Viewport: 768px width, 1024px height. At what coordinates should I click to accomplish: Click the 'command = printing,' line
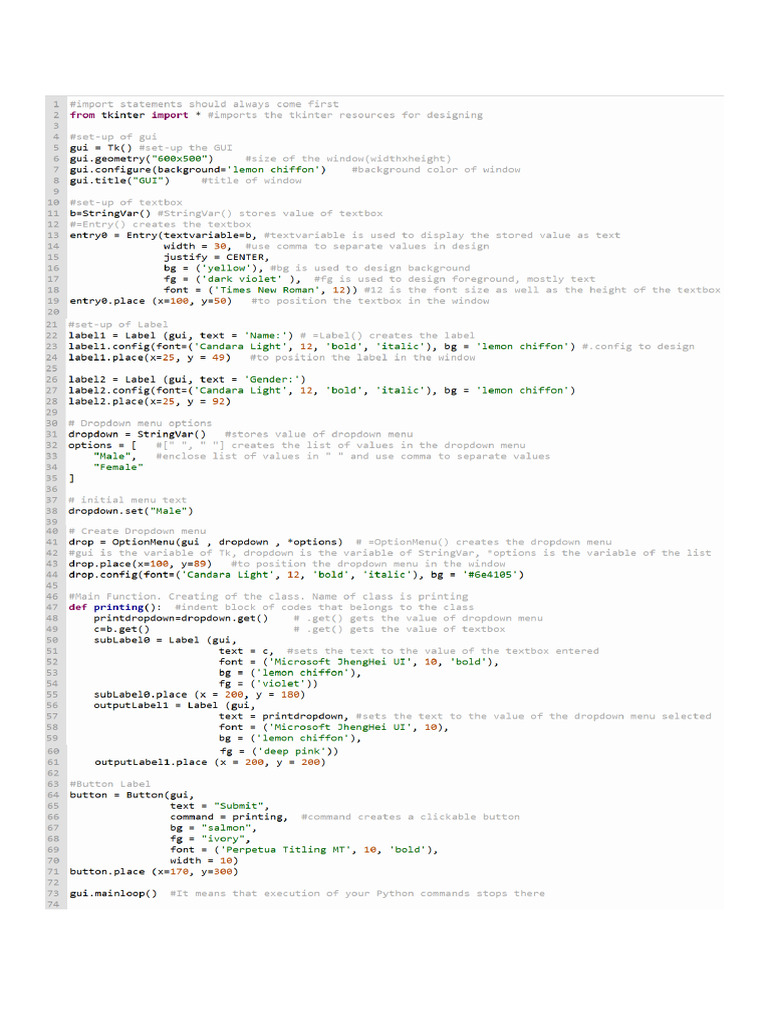229,817
